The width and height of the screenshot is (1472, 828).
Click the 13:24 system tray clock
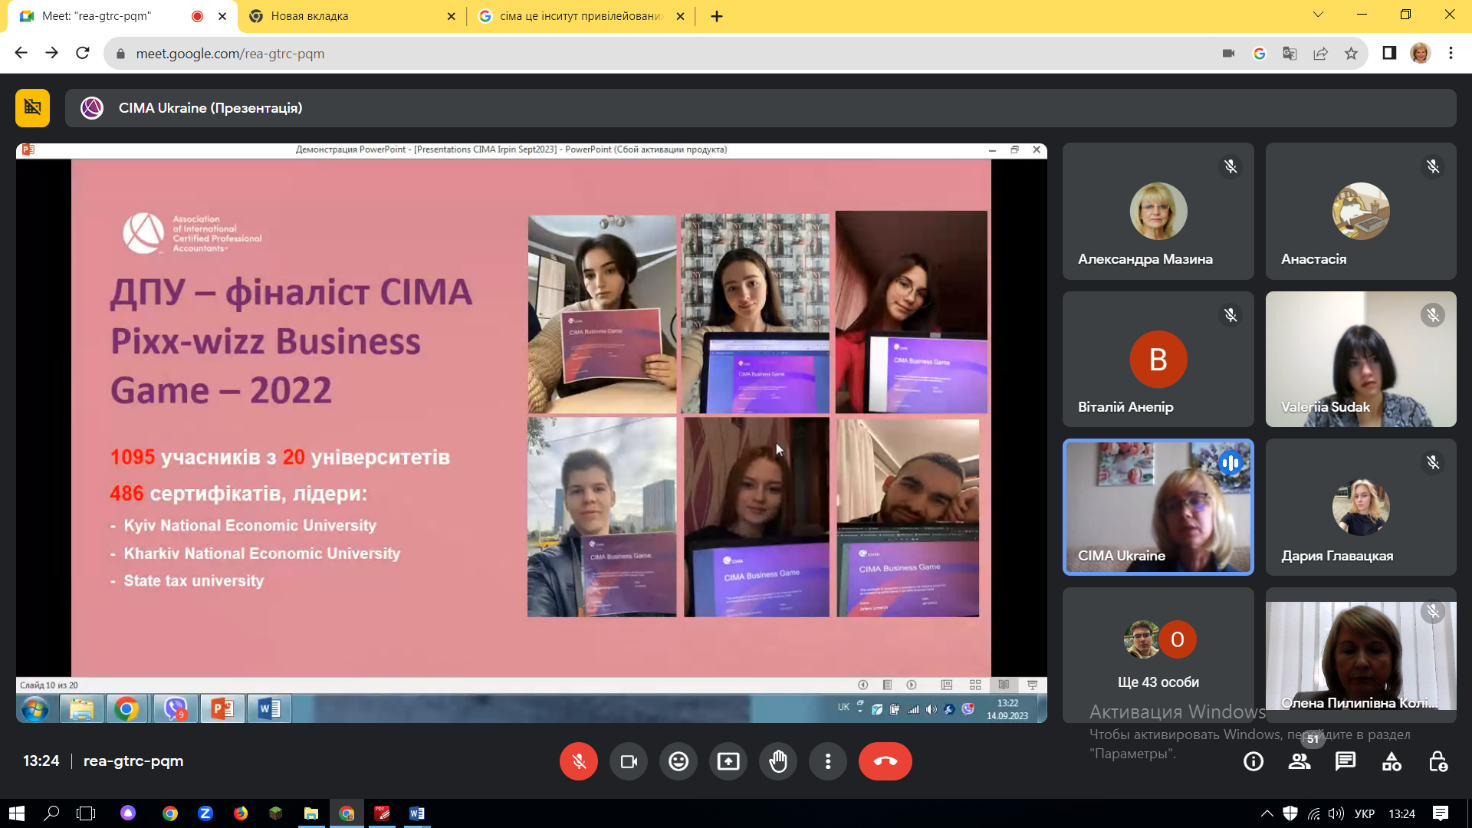[x=1402, y=813]
